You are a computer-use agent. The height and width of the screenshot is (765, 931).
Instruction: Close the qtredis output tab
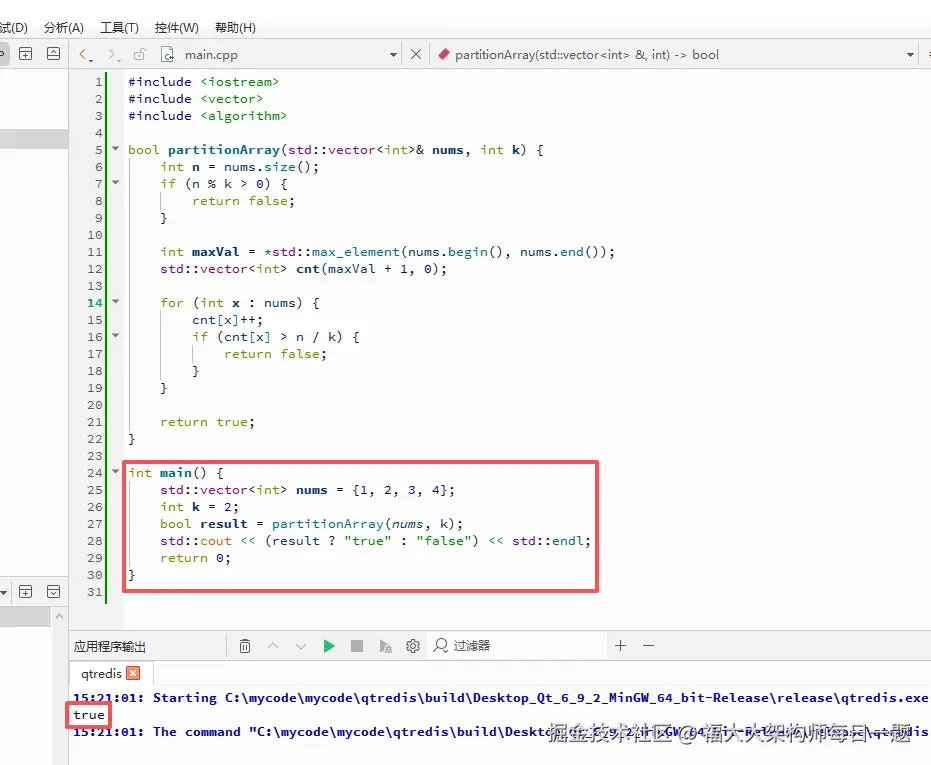coord(134,673)
